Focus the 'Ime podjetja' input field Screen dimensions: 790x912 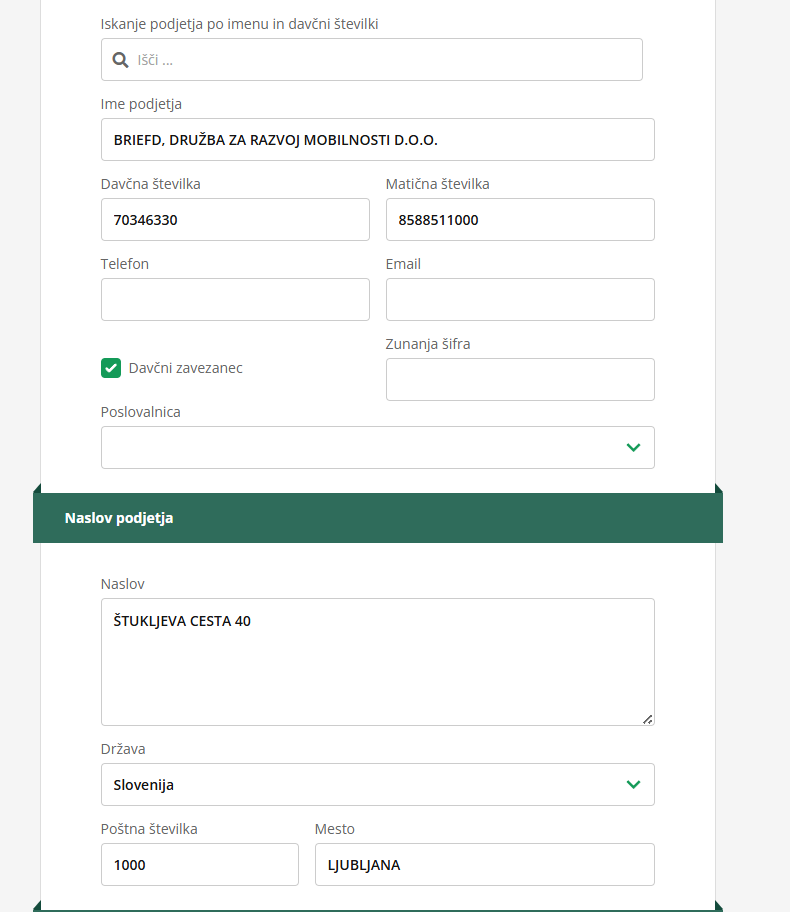pos(377,140)
